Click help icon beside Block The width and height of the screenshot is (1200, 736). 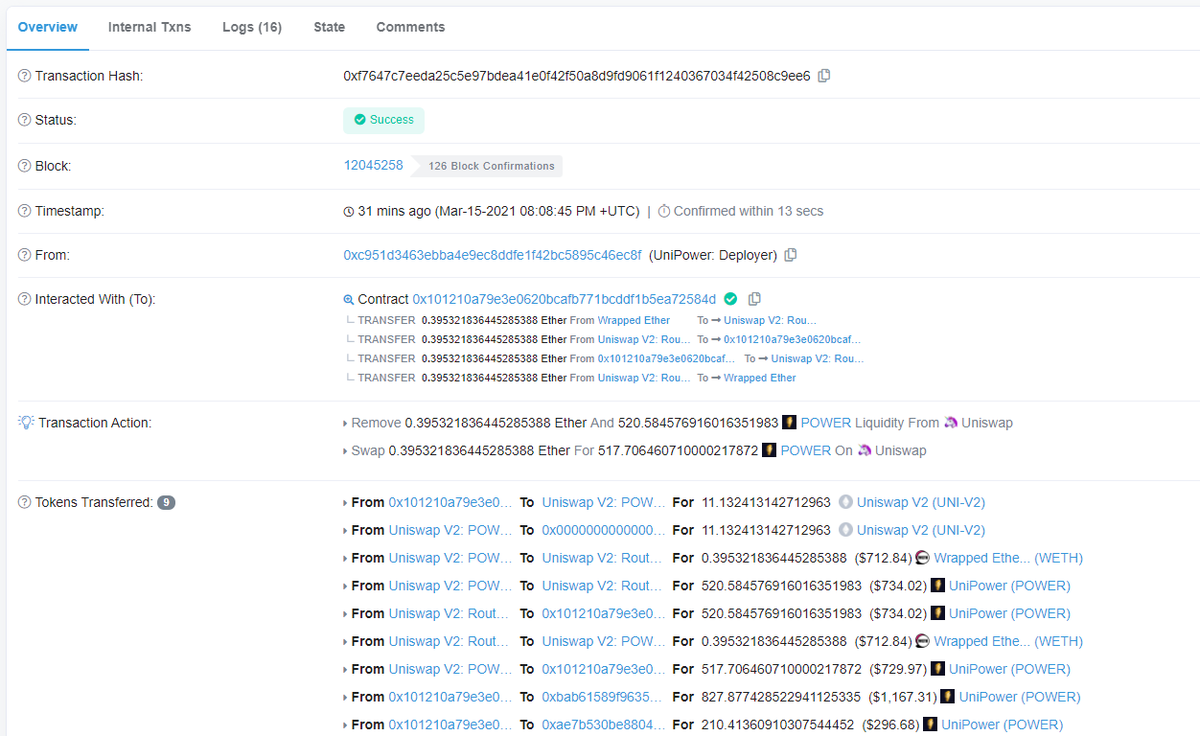[25, 166]
